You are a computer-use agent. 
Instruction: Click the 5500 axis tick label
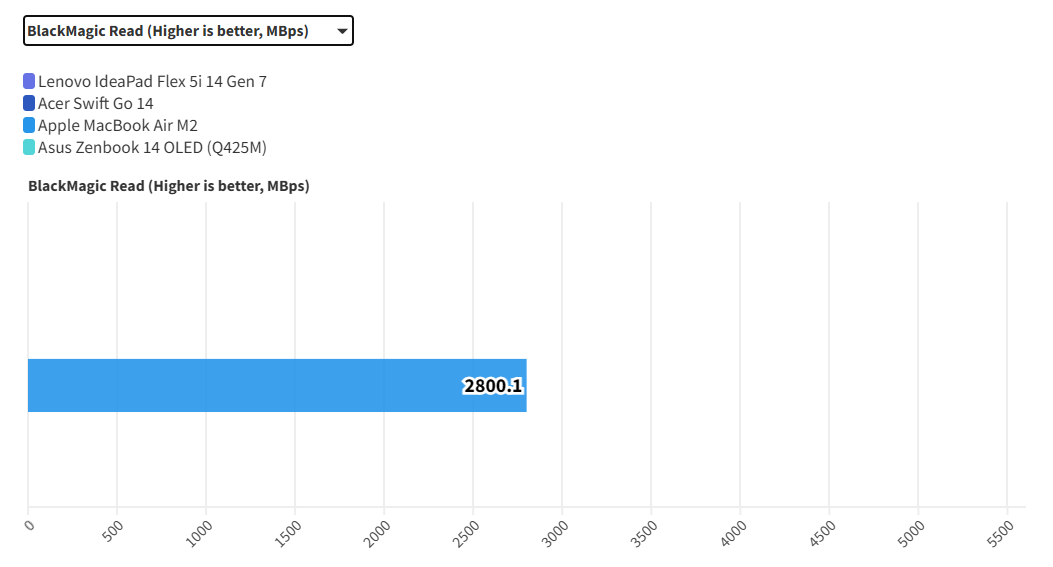click(1000, 532)
